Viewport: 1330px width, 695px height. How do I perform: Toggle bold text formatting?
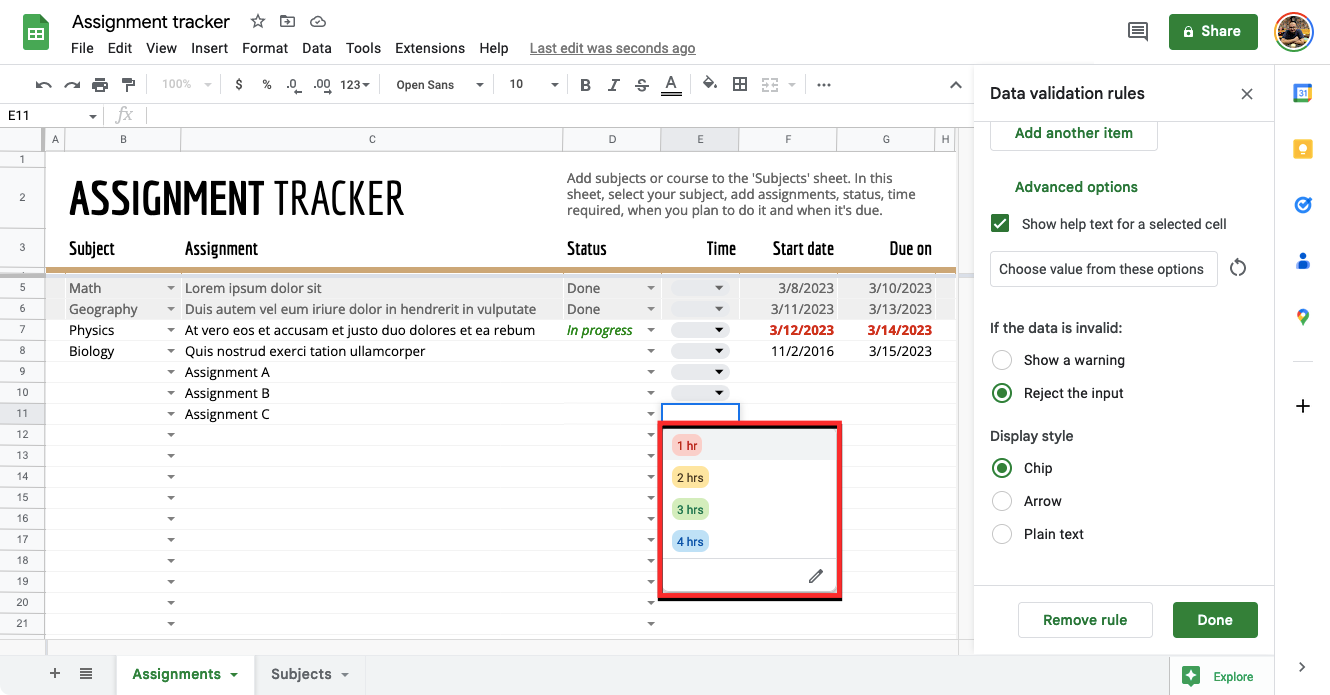point(586,85)
